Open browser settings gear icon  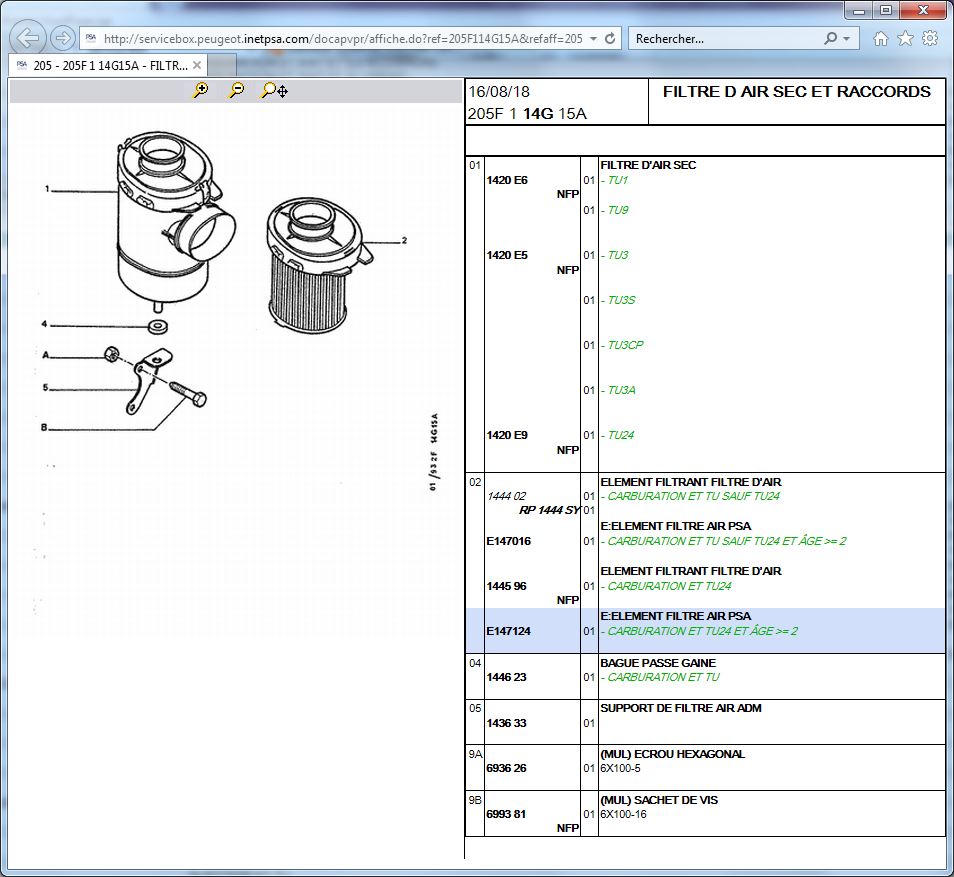(930, 39)
